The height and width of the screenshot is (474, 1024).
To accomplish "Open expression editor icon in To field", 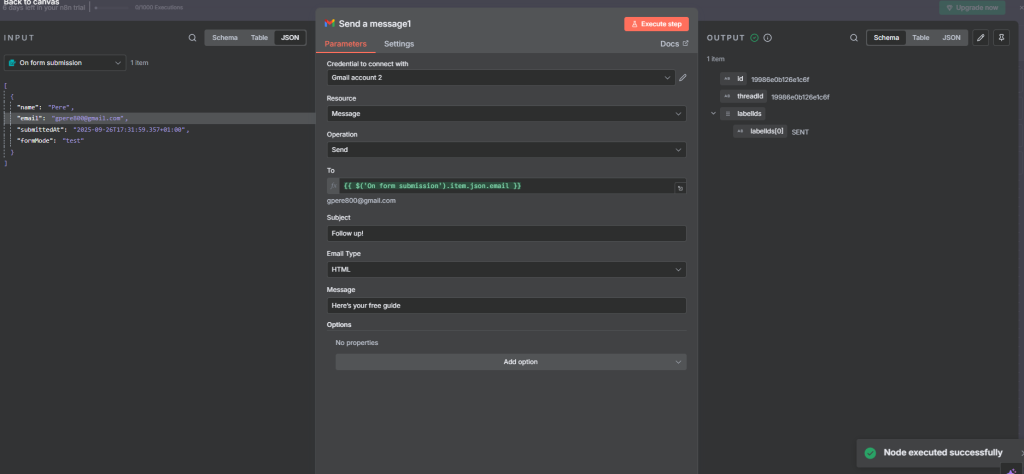I will click(680, 187).
